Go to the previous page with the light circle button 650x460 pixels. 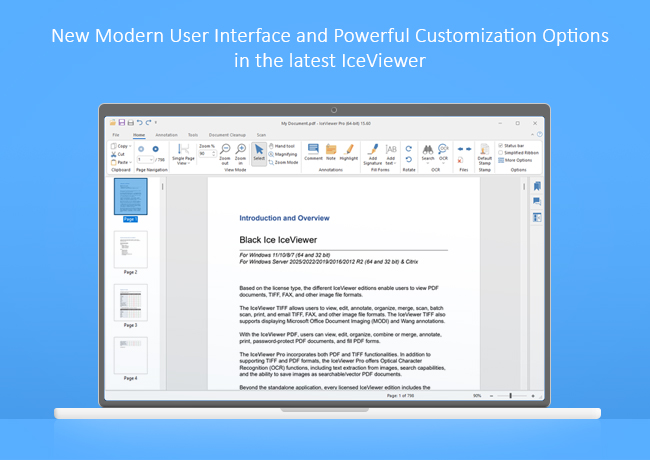coord(141,149)
